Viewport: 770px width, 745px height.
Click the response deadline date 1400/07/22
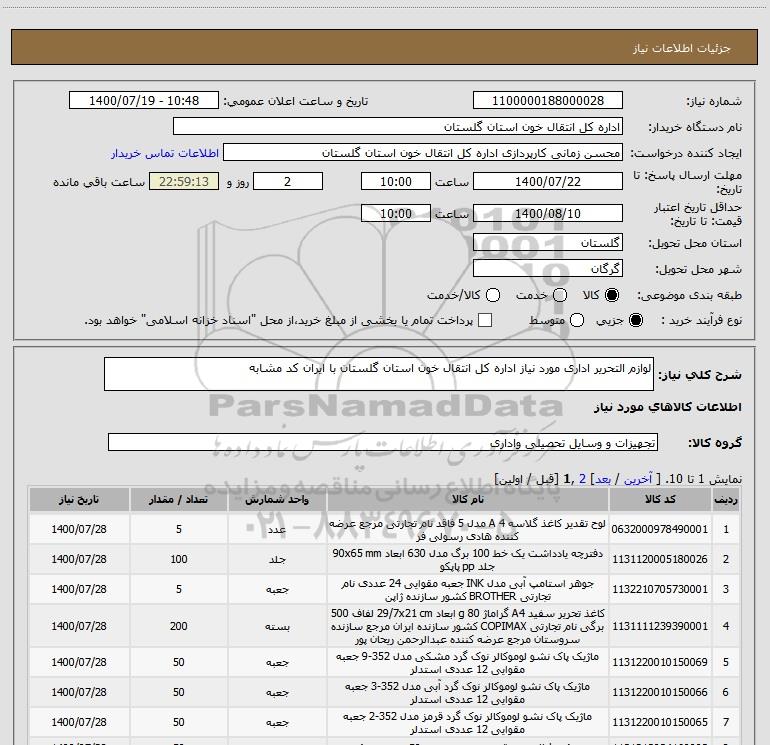(548, 181)
